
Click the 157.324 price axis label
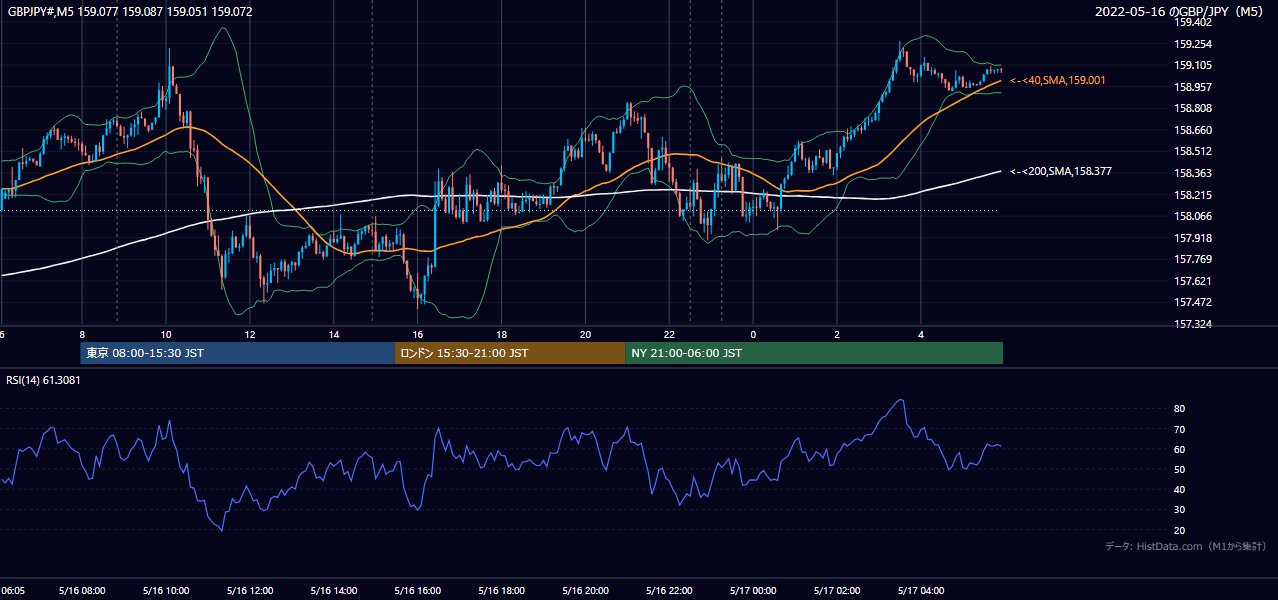1193,324
